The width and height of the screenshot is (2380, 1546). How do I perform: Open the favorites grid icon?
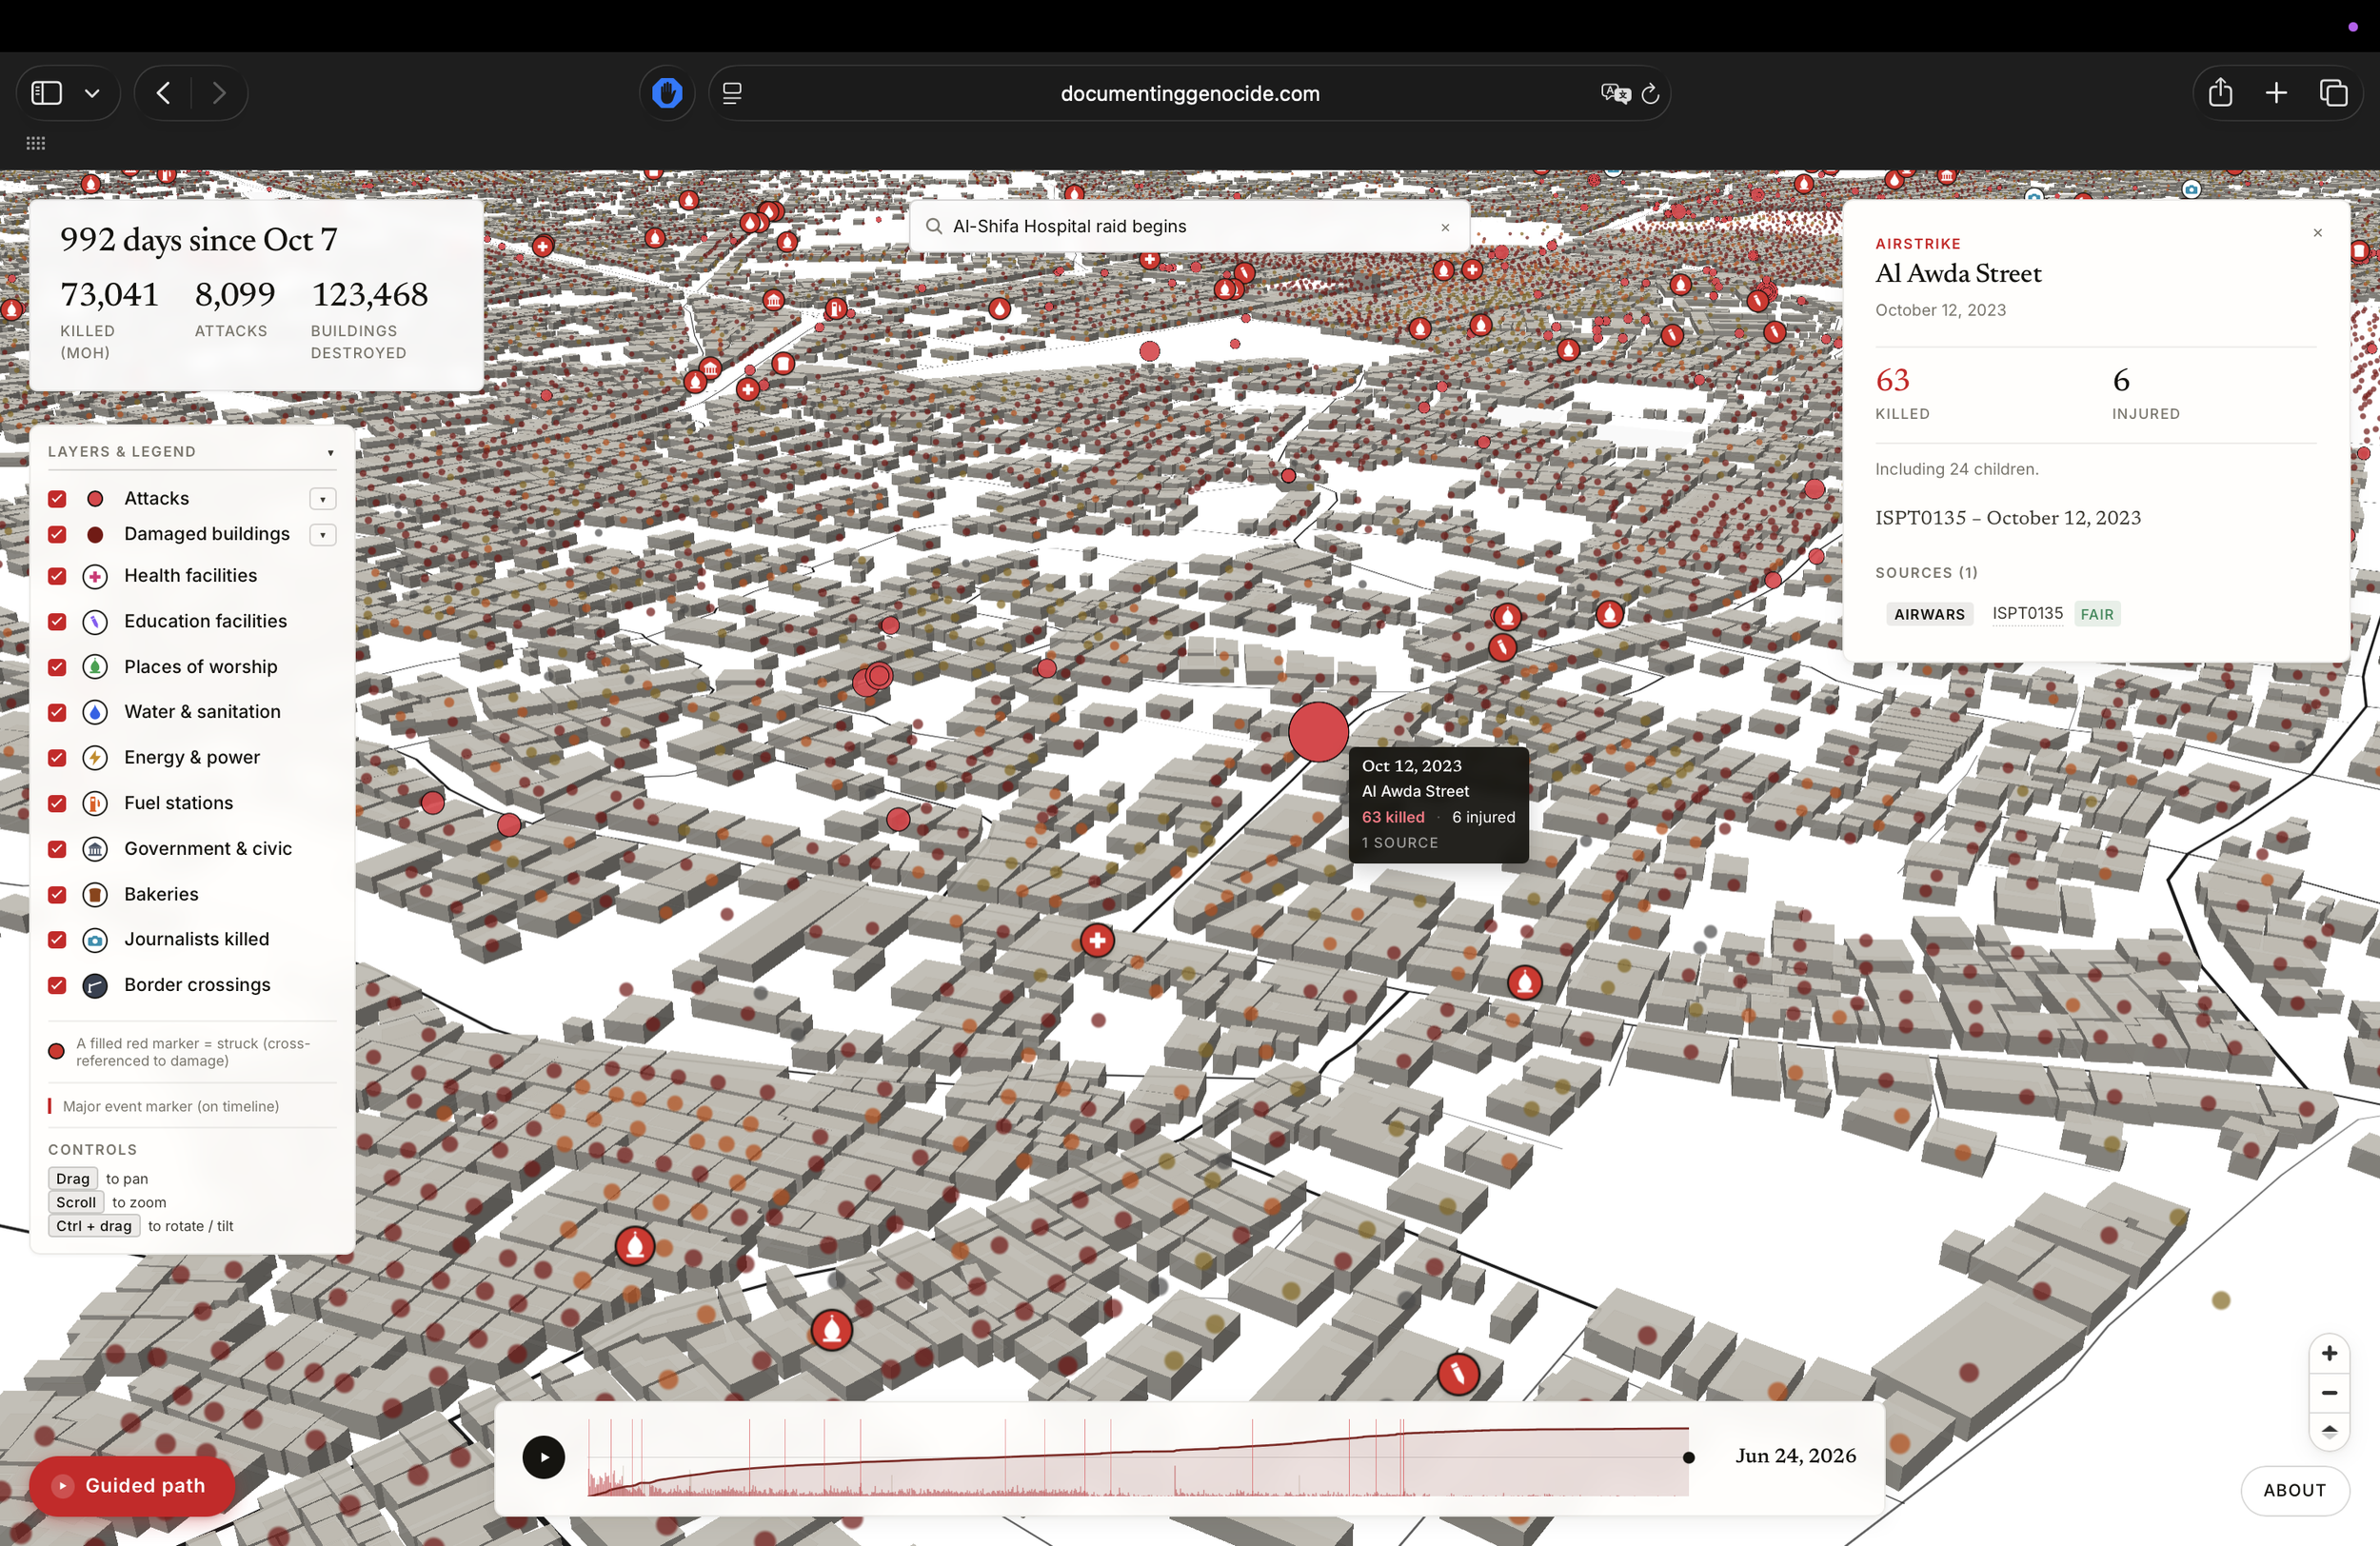point(36,143)
